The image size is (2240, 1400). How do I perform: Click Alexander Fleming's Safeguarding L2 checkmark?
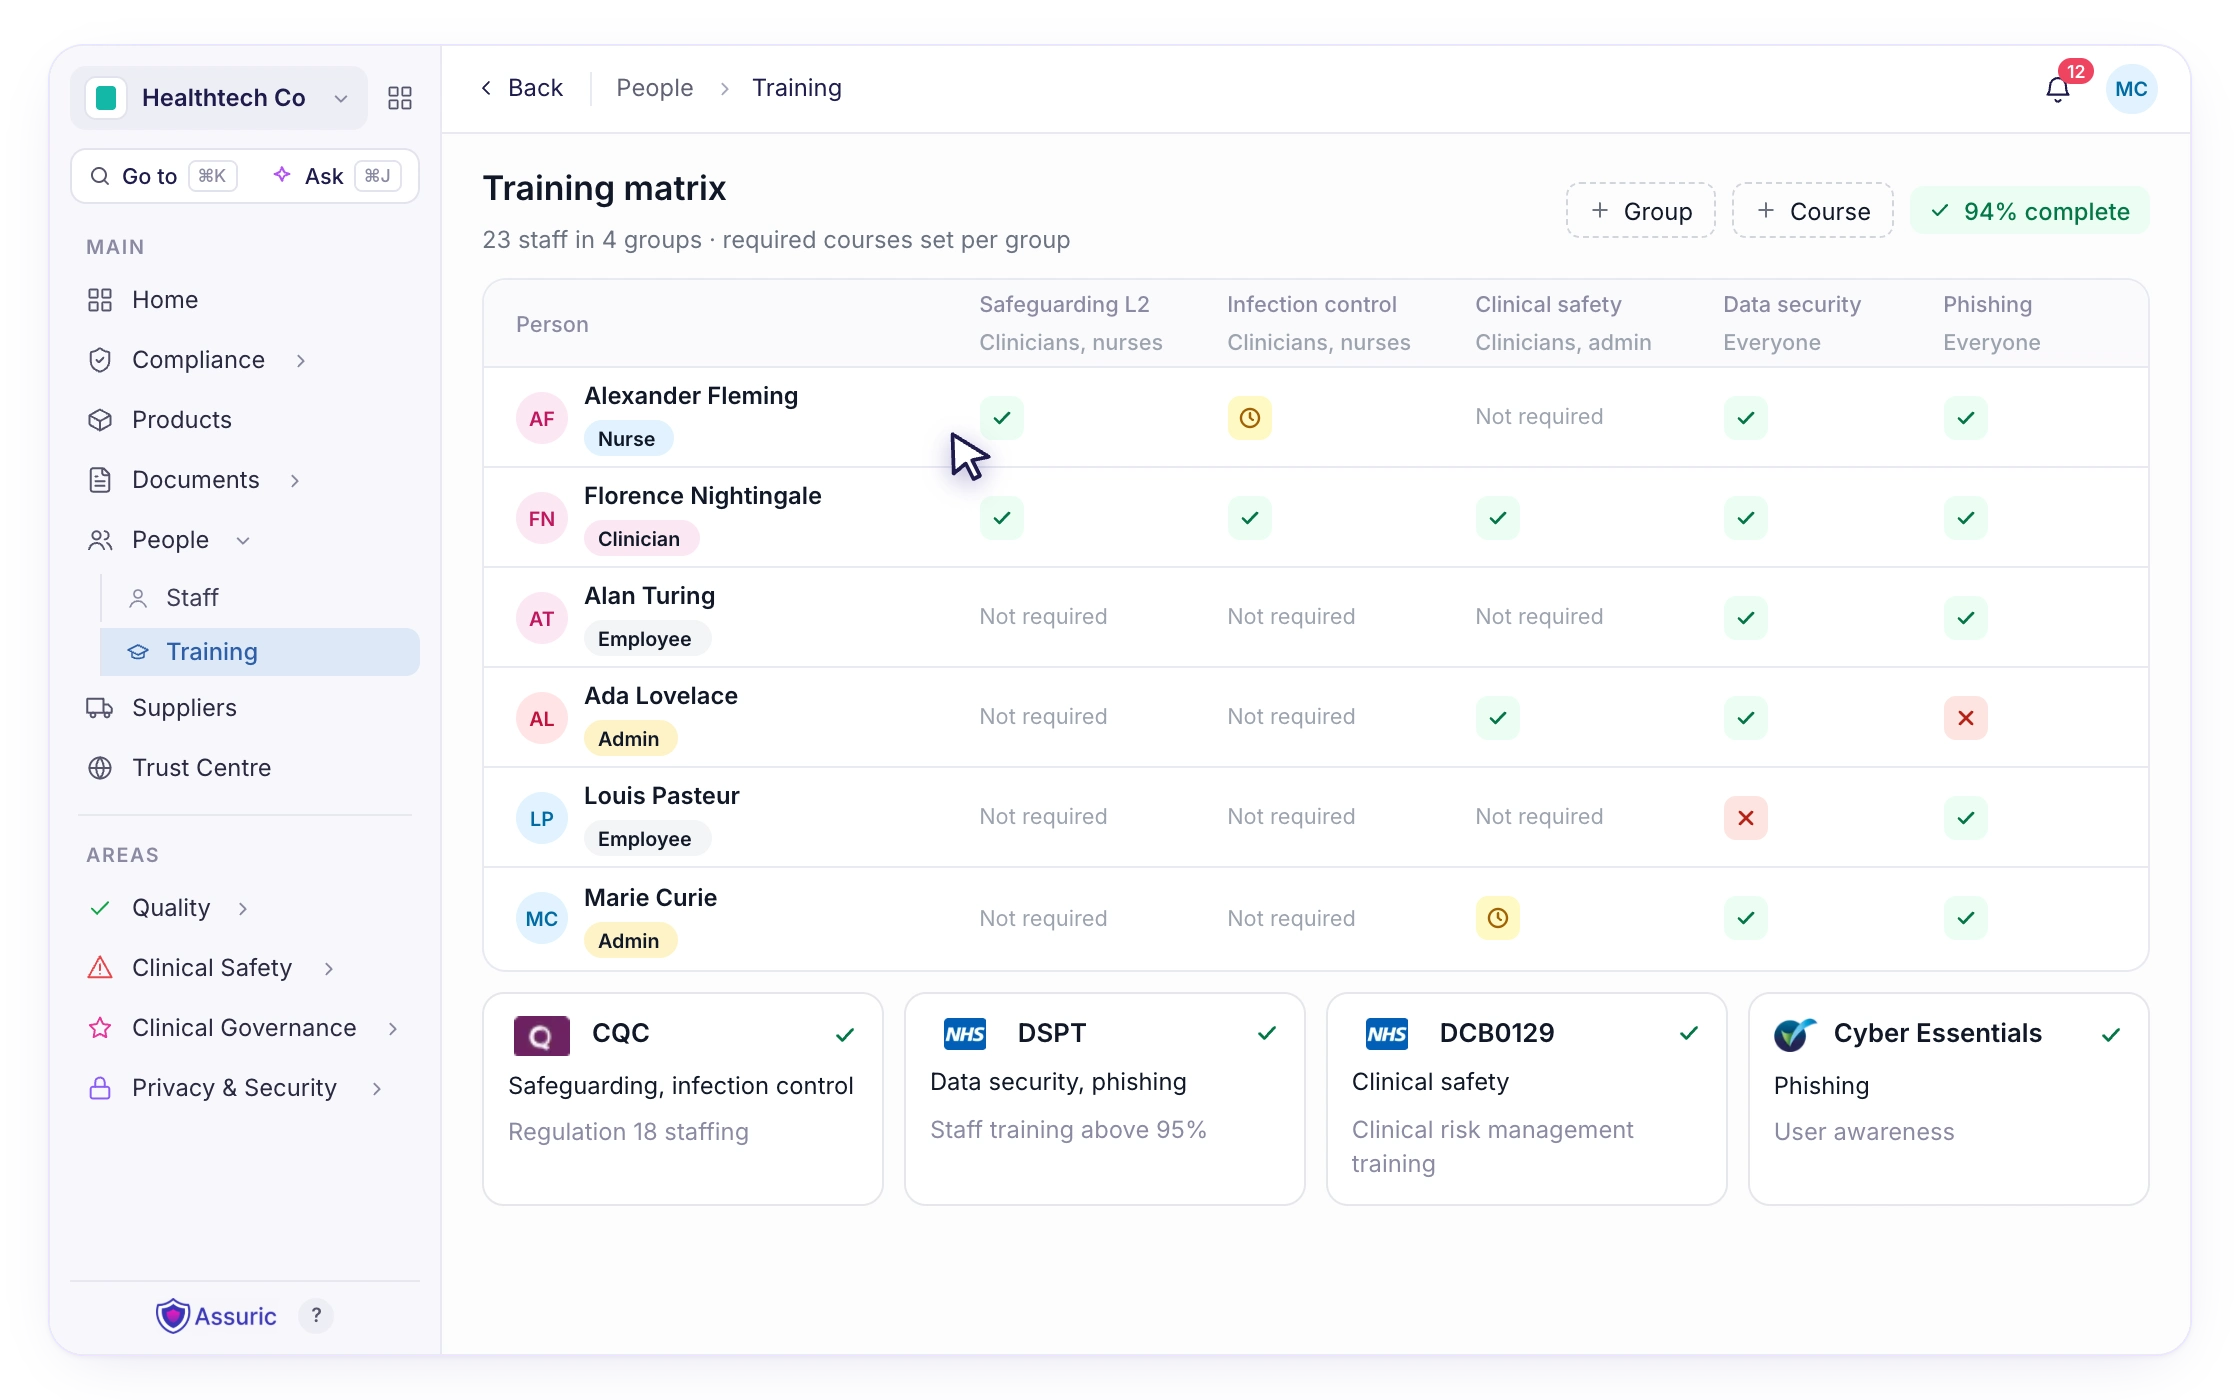pyautogui.click(x=1001, y=418)
